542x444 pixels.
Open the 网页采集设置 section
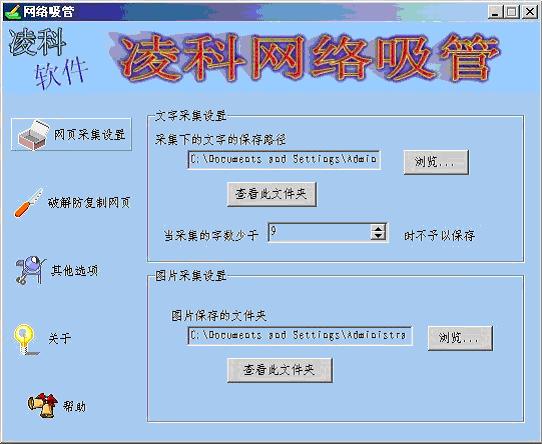pyautogui.click(x=71, y=135)
